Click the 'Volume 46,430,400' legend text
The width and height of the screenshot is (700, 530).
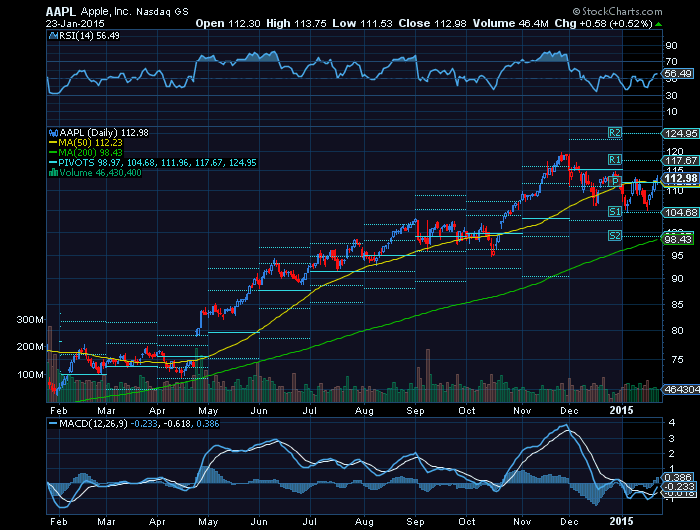coord(100,173)
